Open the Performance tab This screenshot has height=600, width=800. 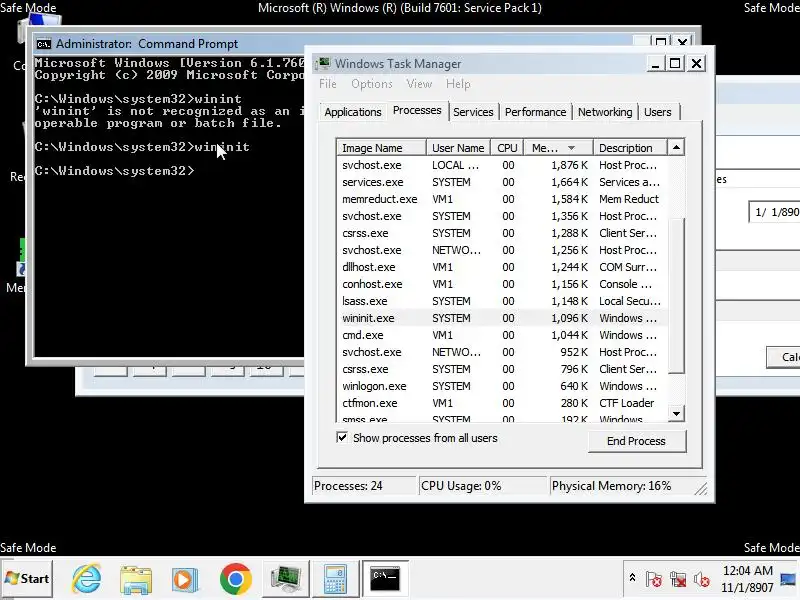coord(535,112)
